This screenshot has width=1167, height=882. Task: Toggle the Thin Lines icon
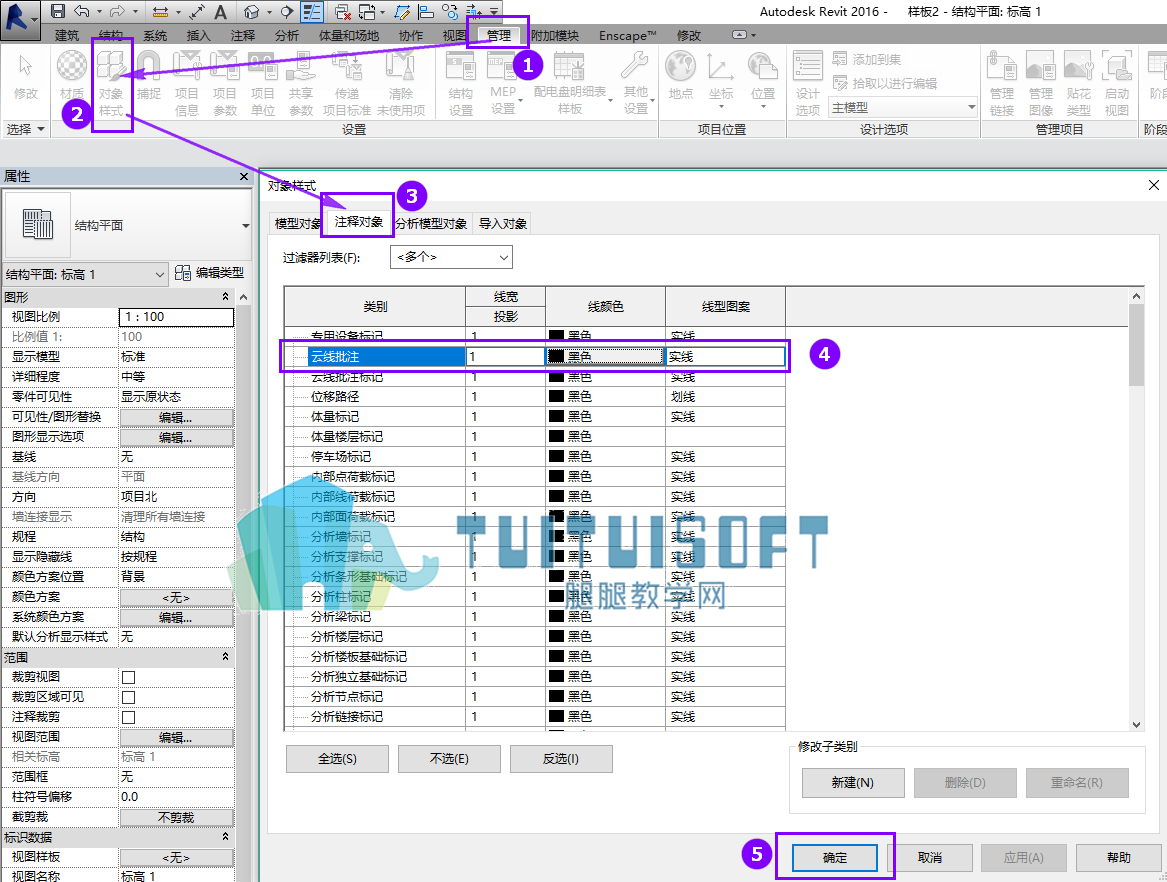[x=312, y=11]
